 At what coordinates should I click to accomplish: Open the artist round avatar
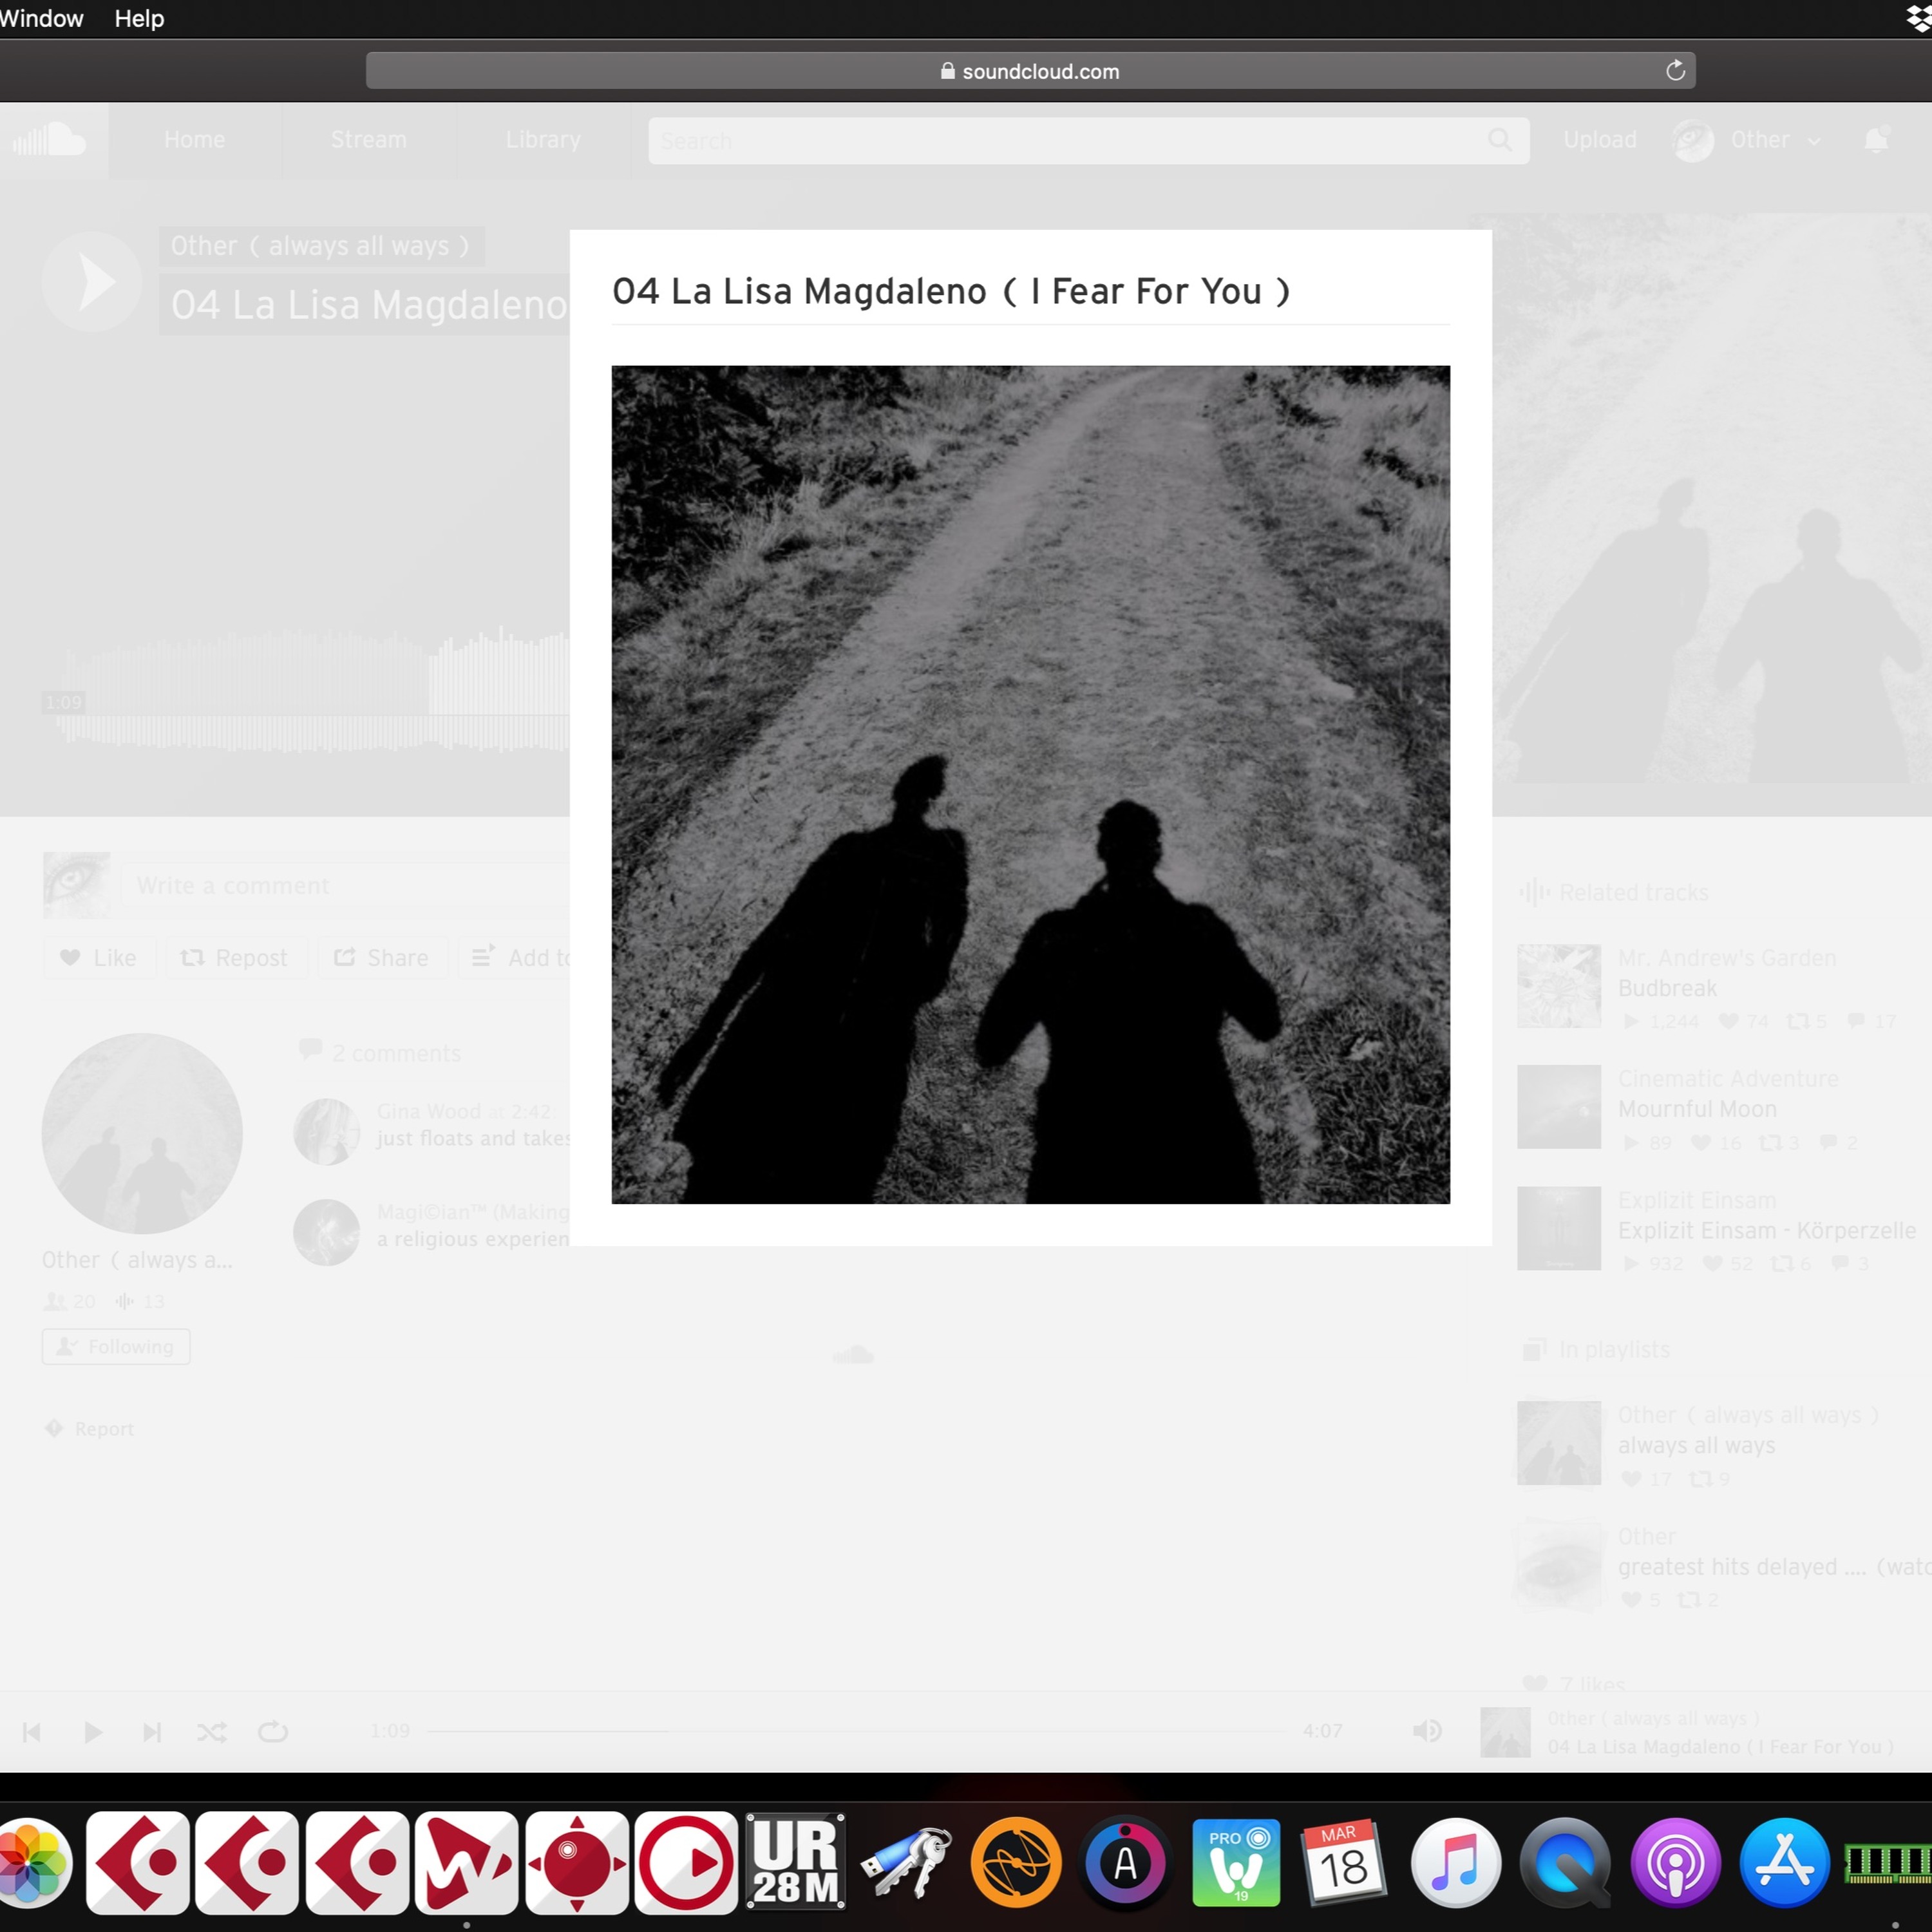pos(142,1133)
